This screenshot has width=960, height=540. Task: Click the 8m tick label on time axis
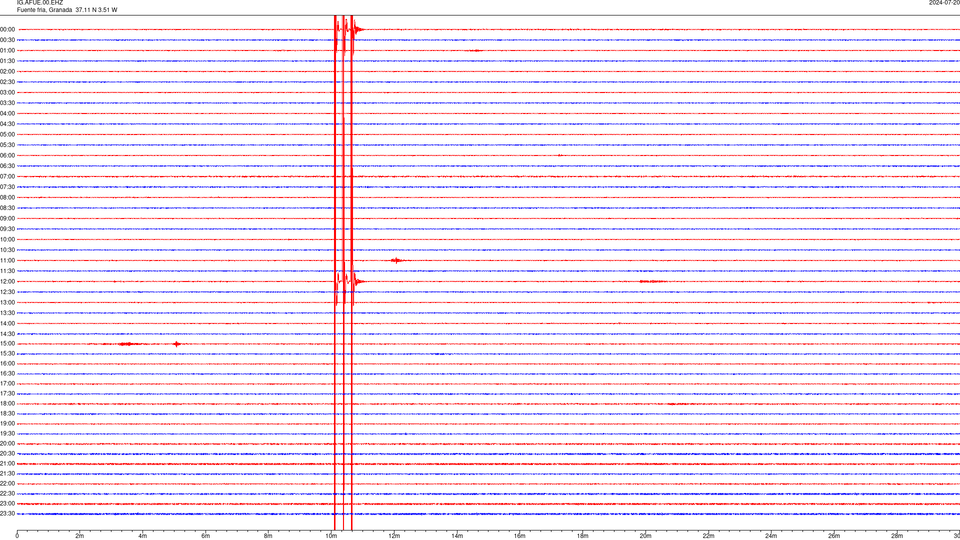268,536
